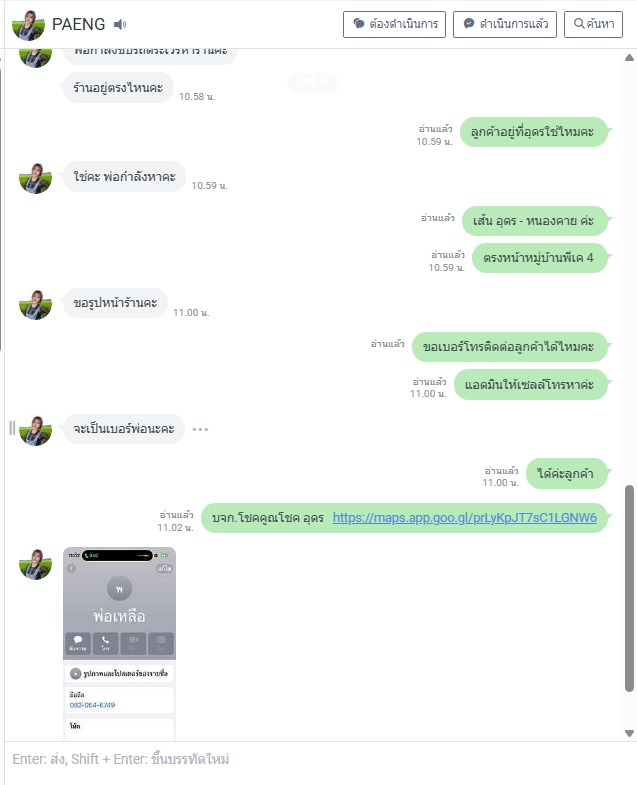Open the maps.app.goo.gl link
This screenshot has height=785, width=637.
point(465,518)
